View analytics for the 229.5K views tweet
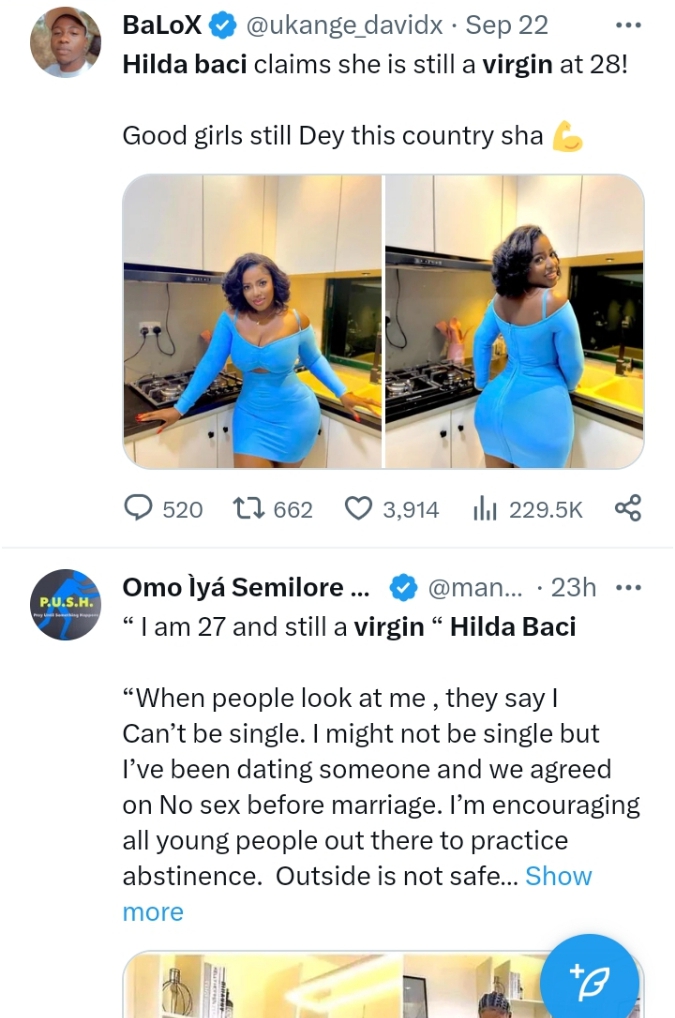This screenshot has height=1018, width=675. coord(485,509)
